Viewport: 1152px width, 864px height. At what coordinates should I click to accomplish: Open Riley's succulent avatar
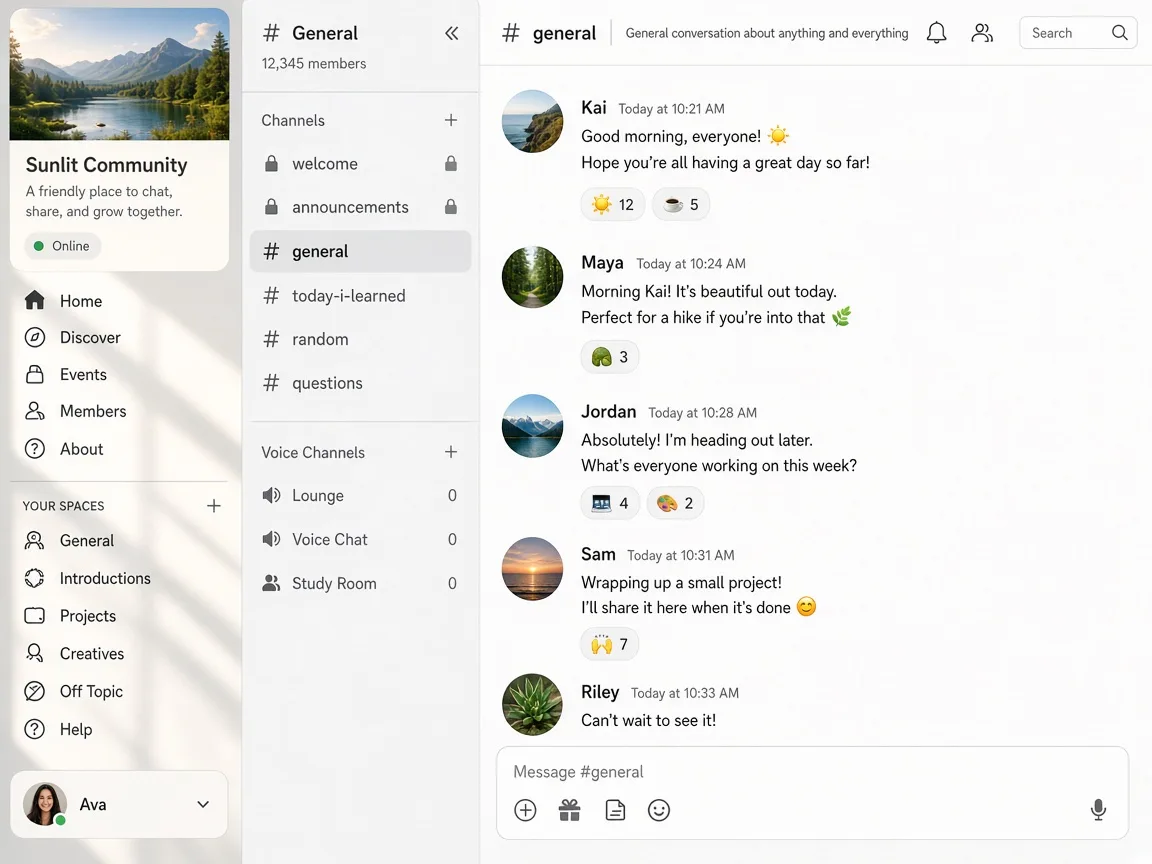point(533,705)
